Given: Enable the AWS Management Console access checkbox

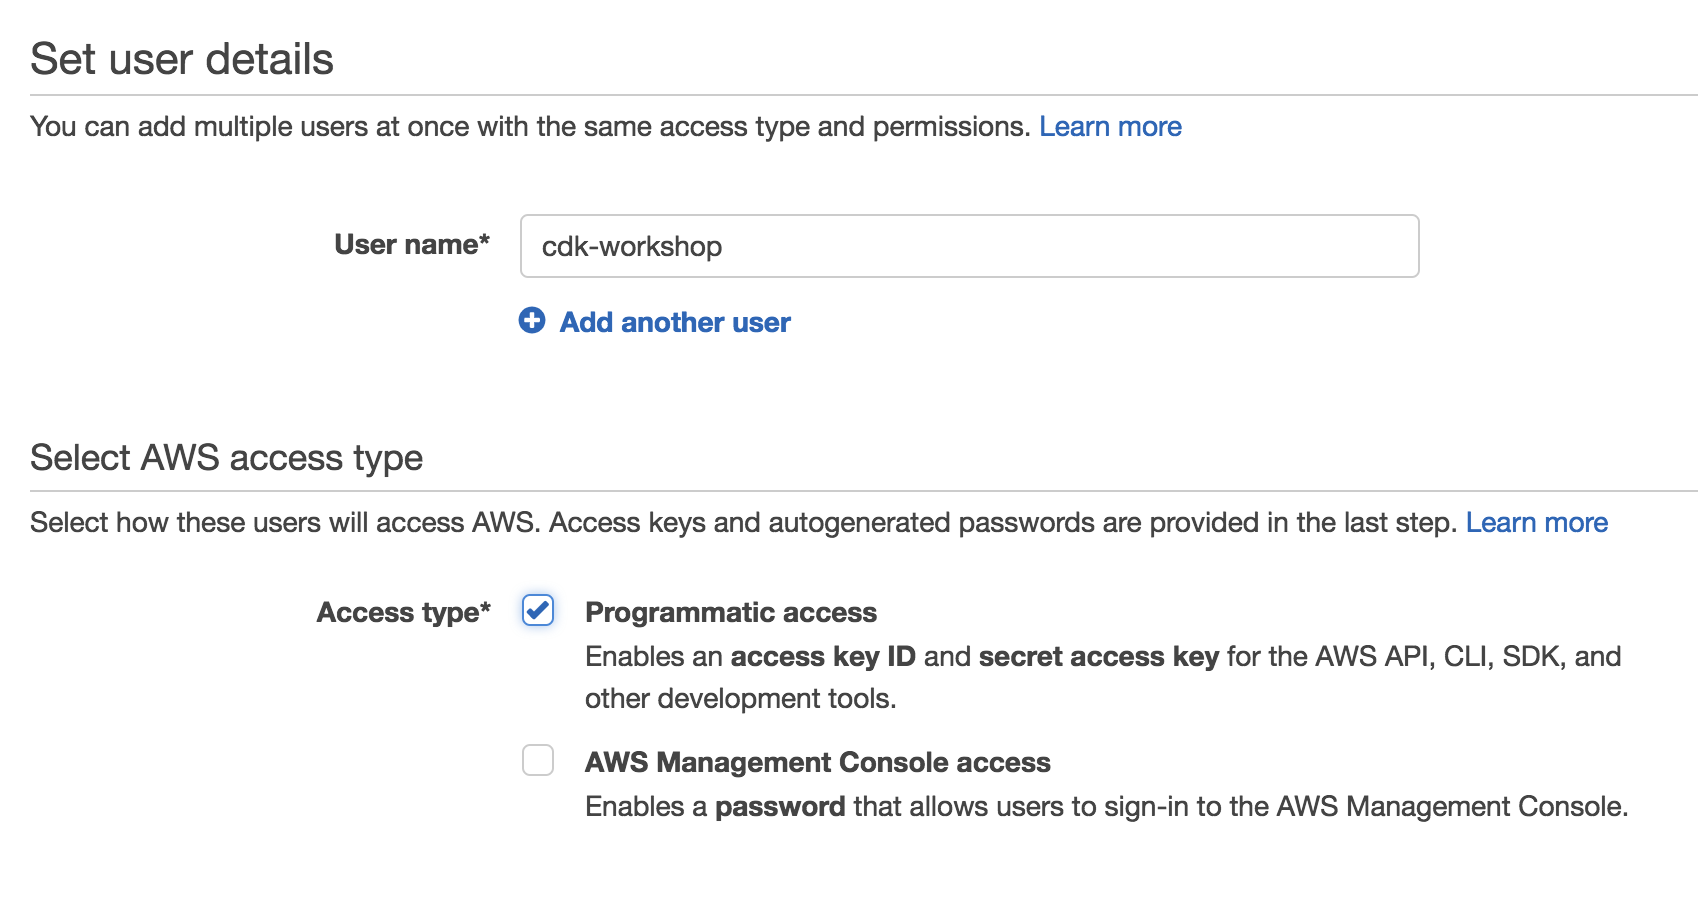Looking at the screenshot, I should tap(538, 760).
